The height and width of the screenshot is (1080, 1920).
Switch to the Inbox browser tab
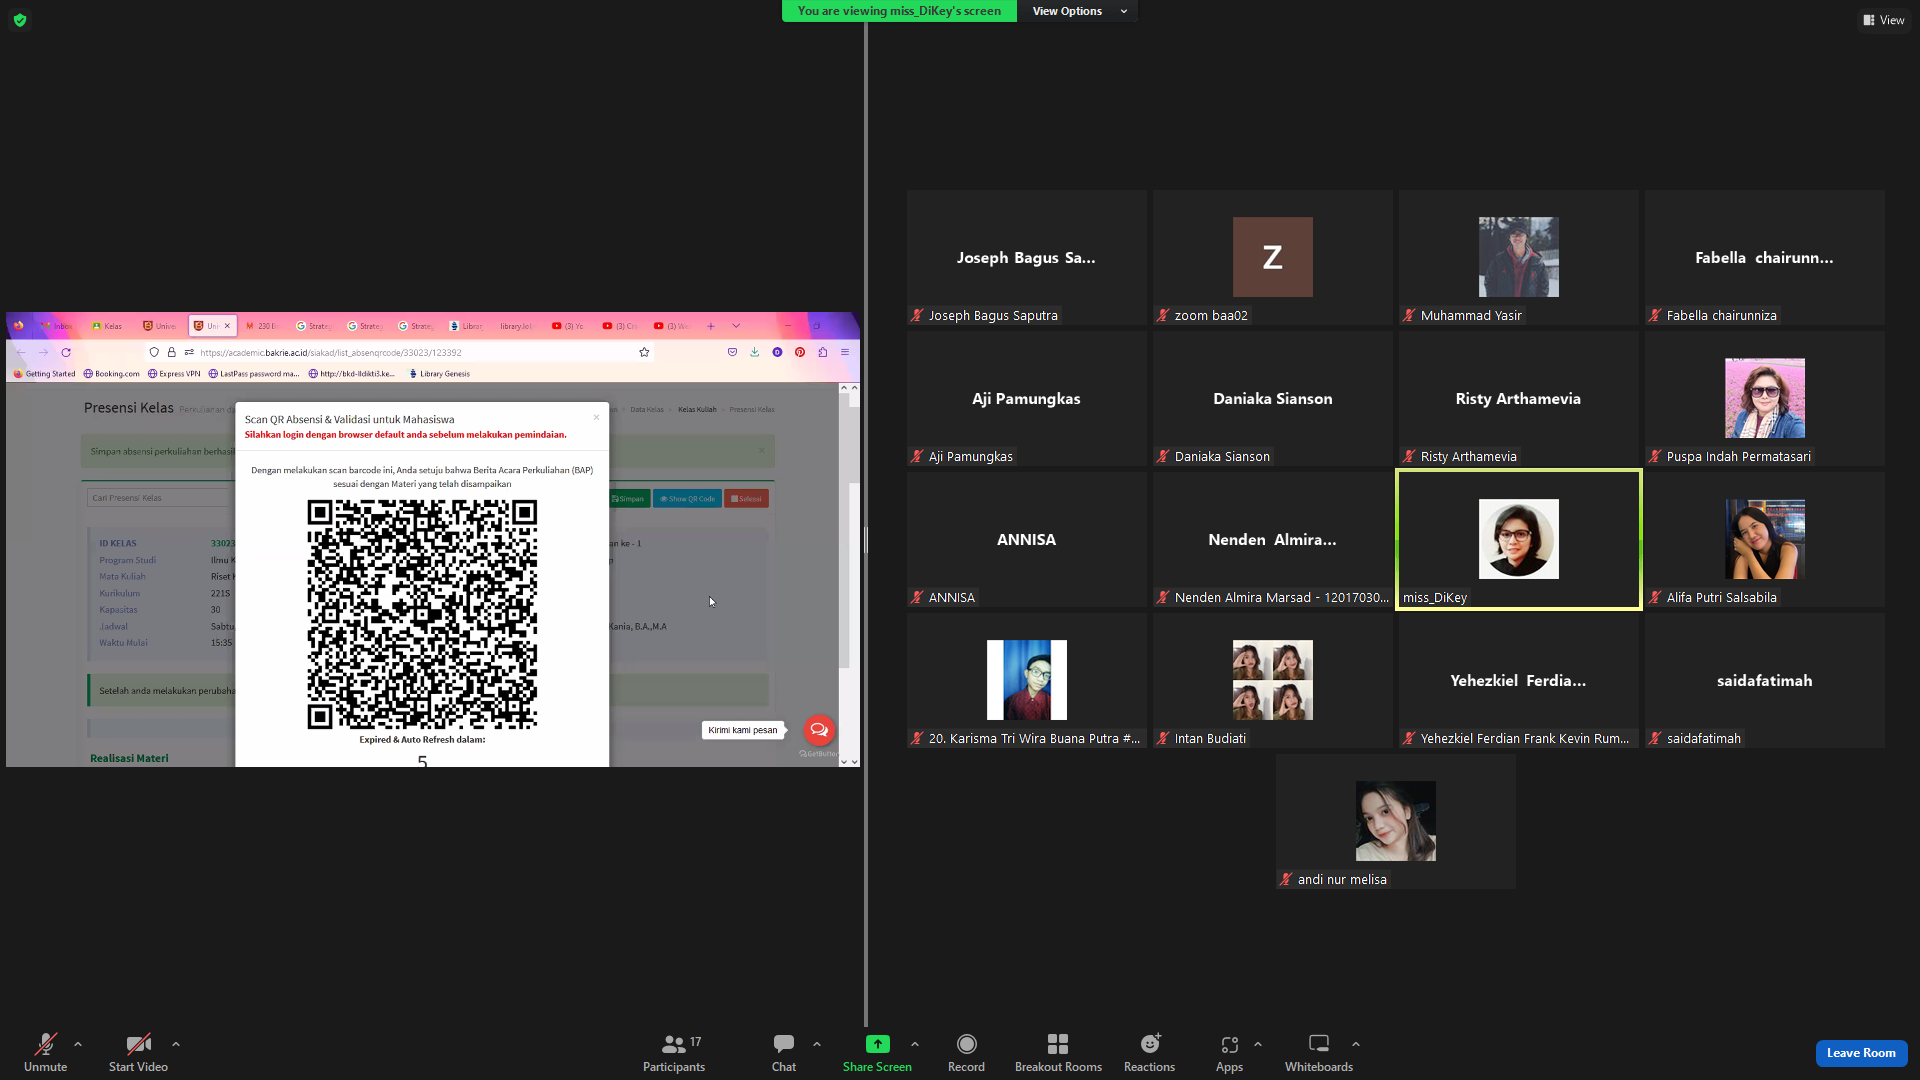click(x=57, y=326)
